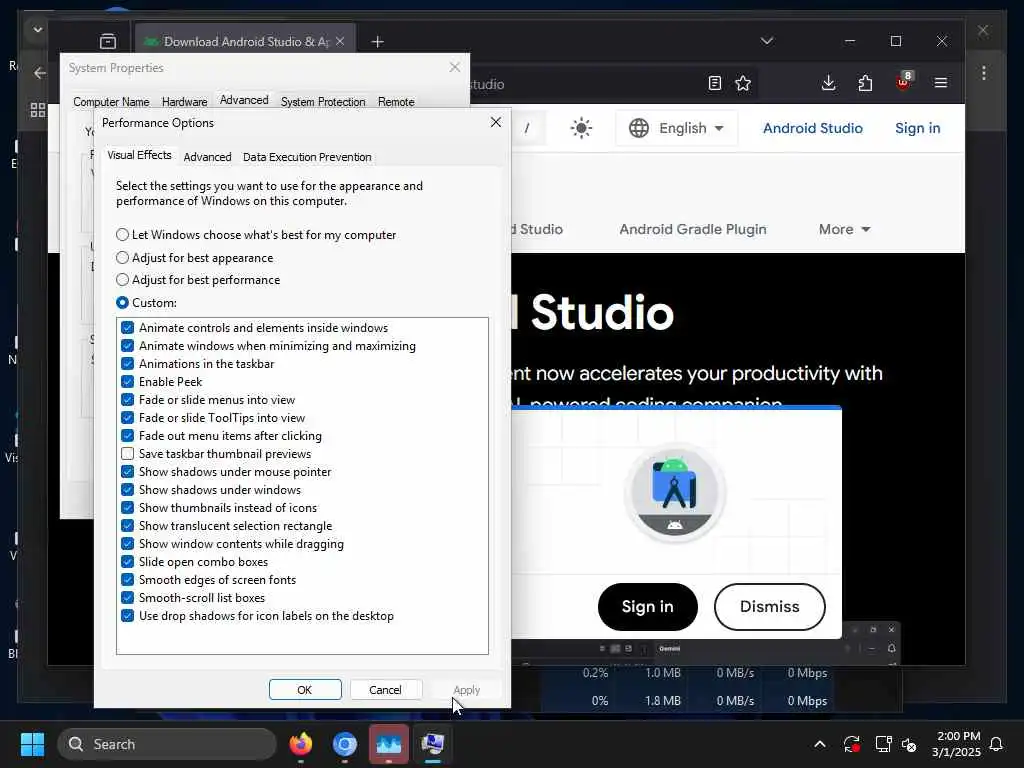
Task: Click the sync update tray icon
Action: coord(852,744)
